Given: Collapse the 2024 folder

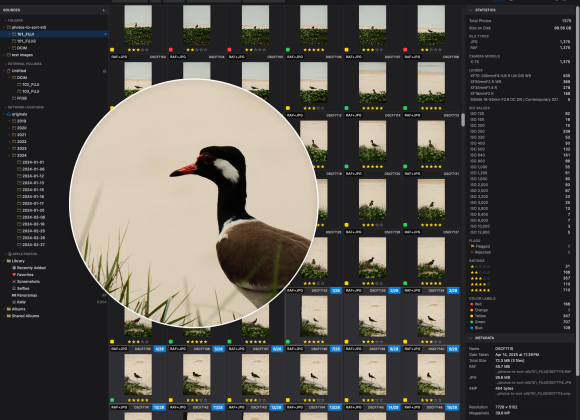Looking at the screenshot, I should click(9, 155).
